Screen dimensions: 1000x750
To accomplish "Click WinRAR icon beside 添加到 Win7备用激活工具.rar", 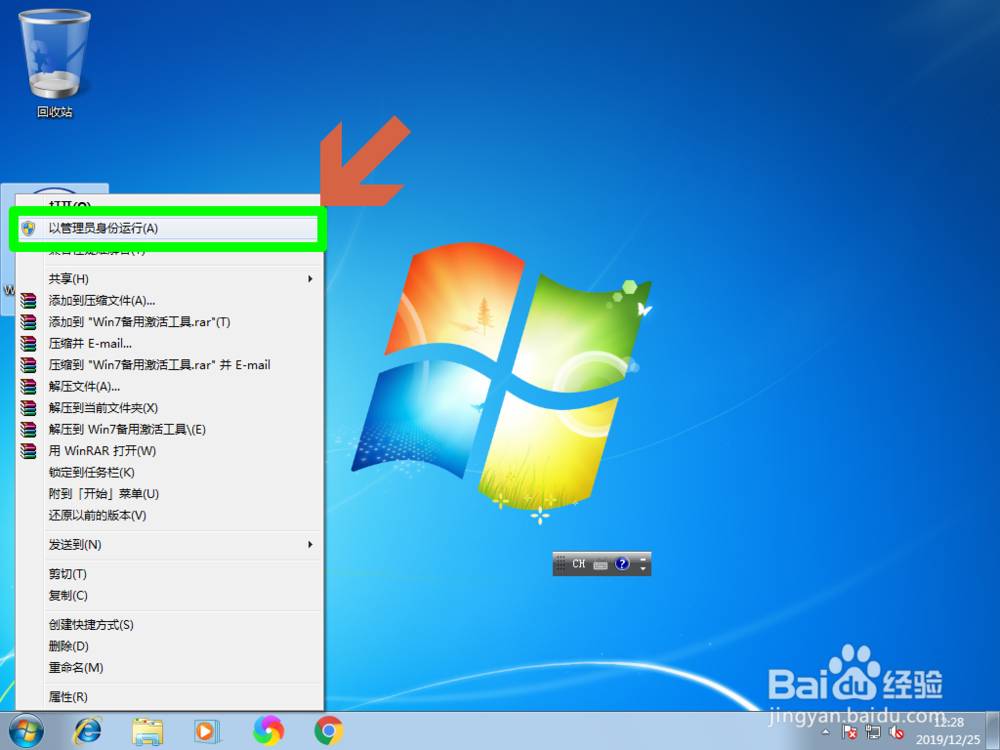I will (x=28, y=322).
